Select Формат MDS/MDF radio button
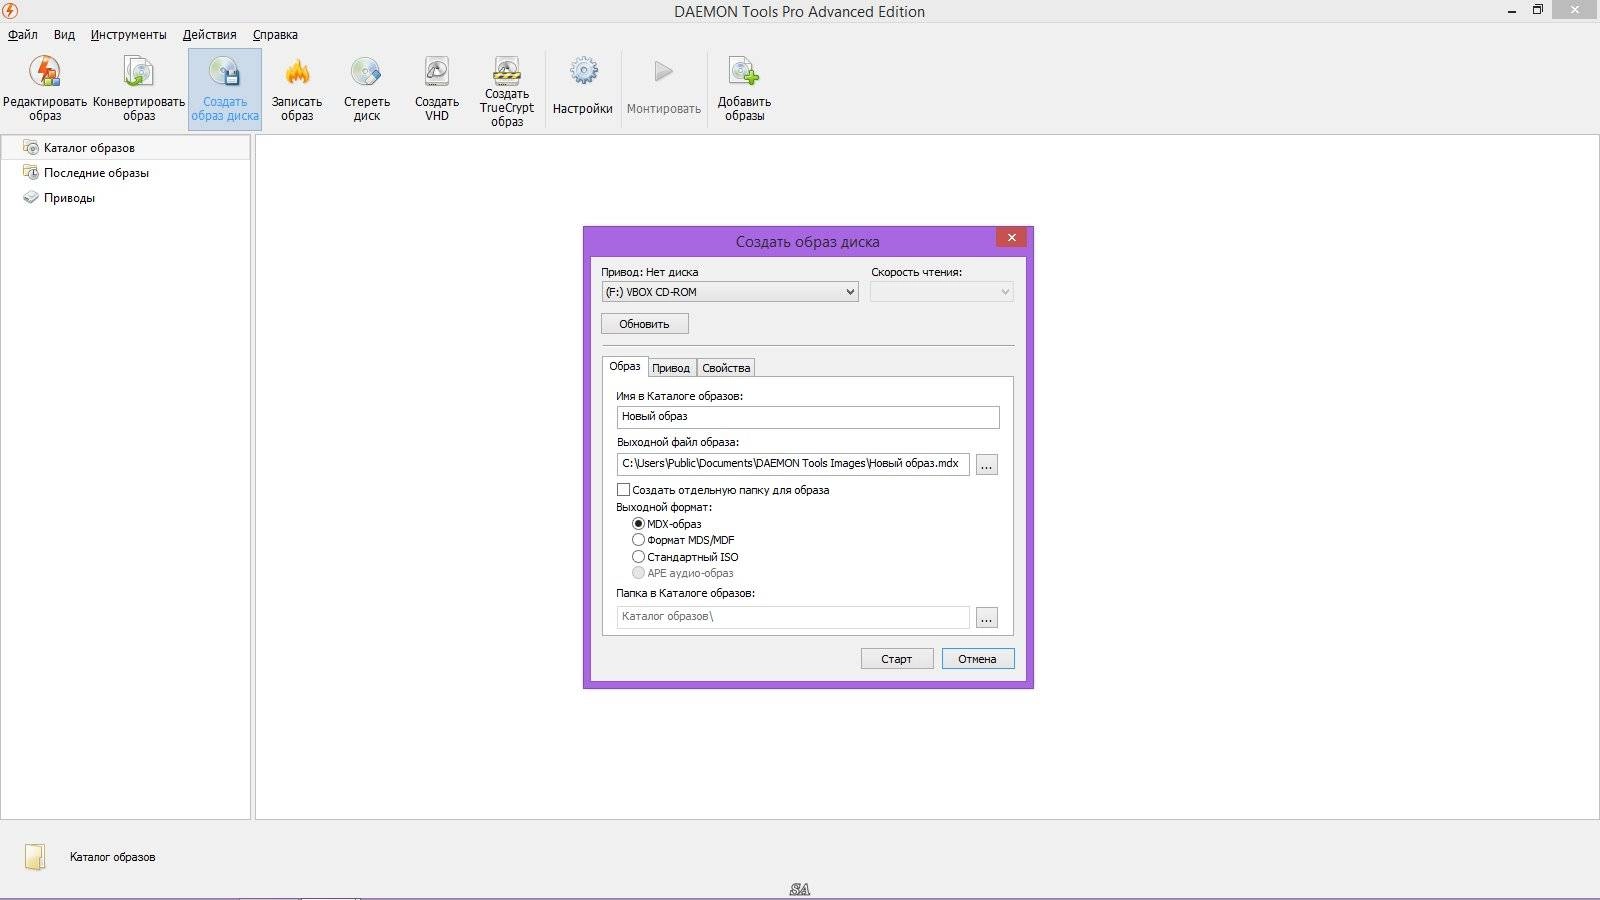Image resolution: width=1600 pixels, height=900 pixels. pyautogui.click(x=638, y=540)
